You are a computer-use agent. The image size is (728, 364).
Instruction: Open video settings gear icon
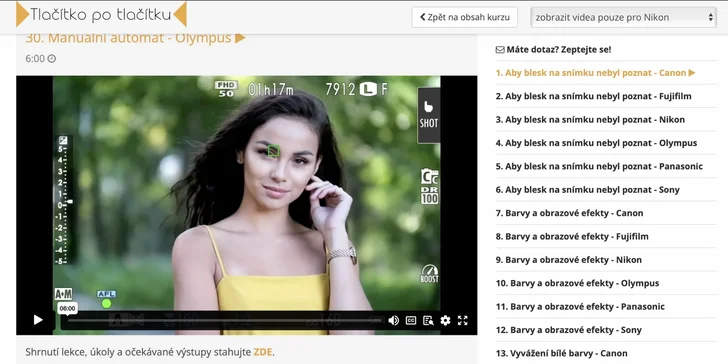pyautogui.click(x=445, y=320)
